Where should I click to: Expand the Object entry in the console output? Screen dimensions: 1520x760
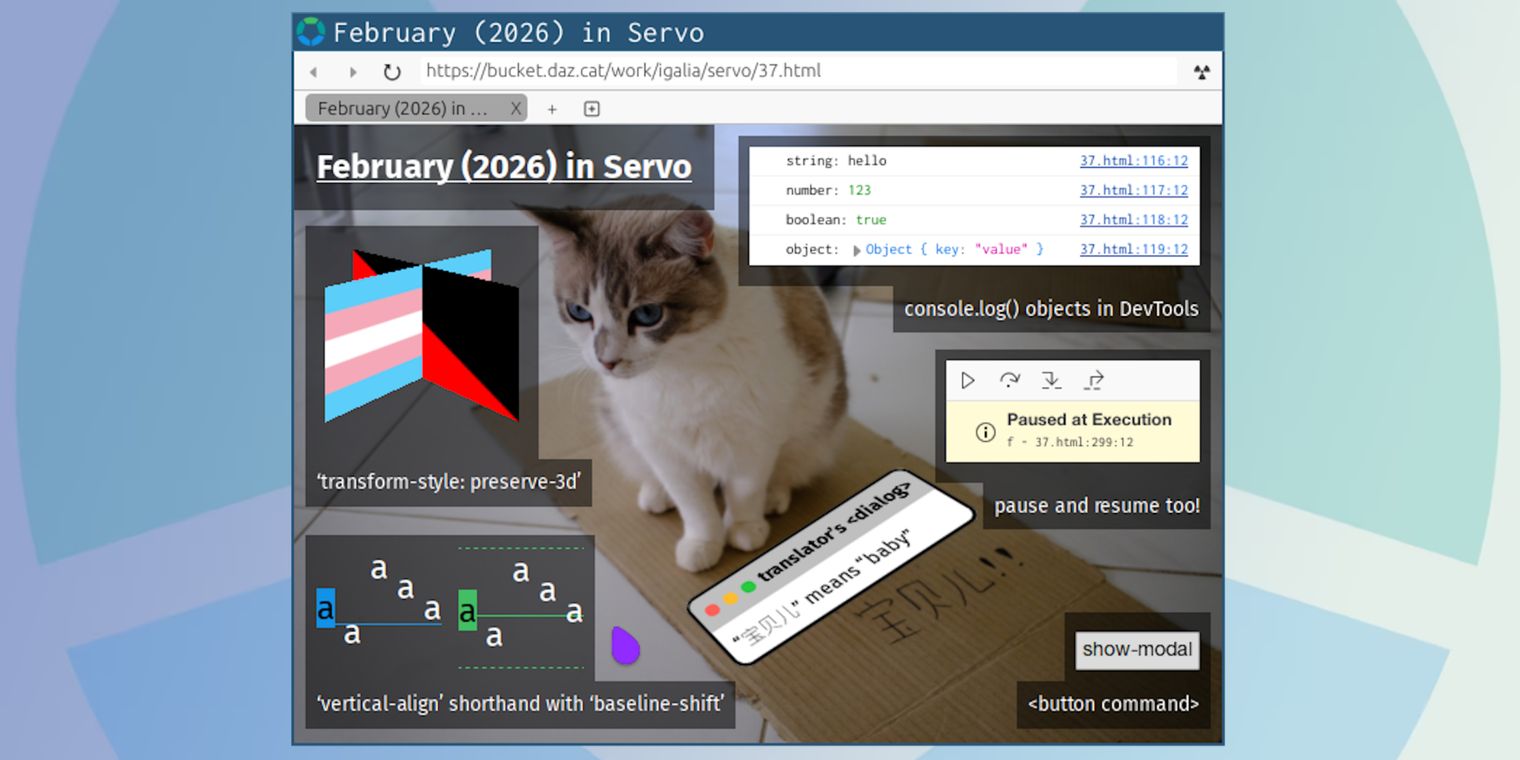(x=857, y=249)
